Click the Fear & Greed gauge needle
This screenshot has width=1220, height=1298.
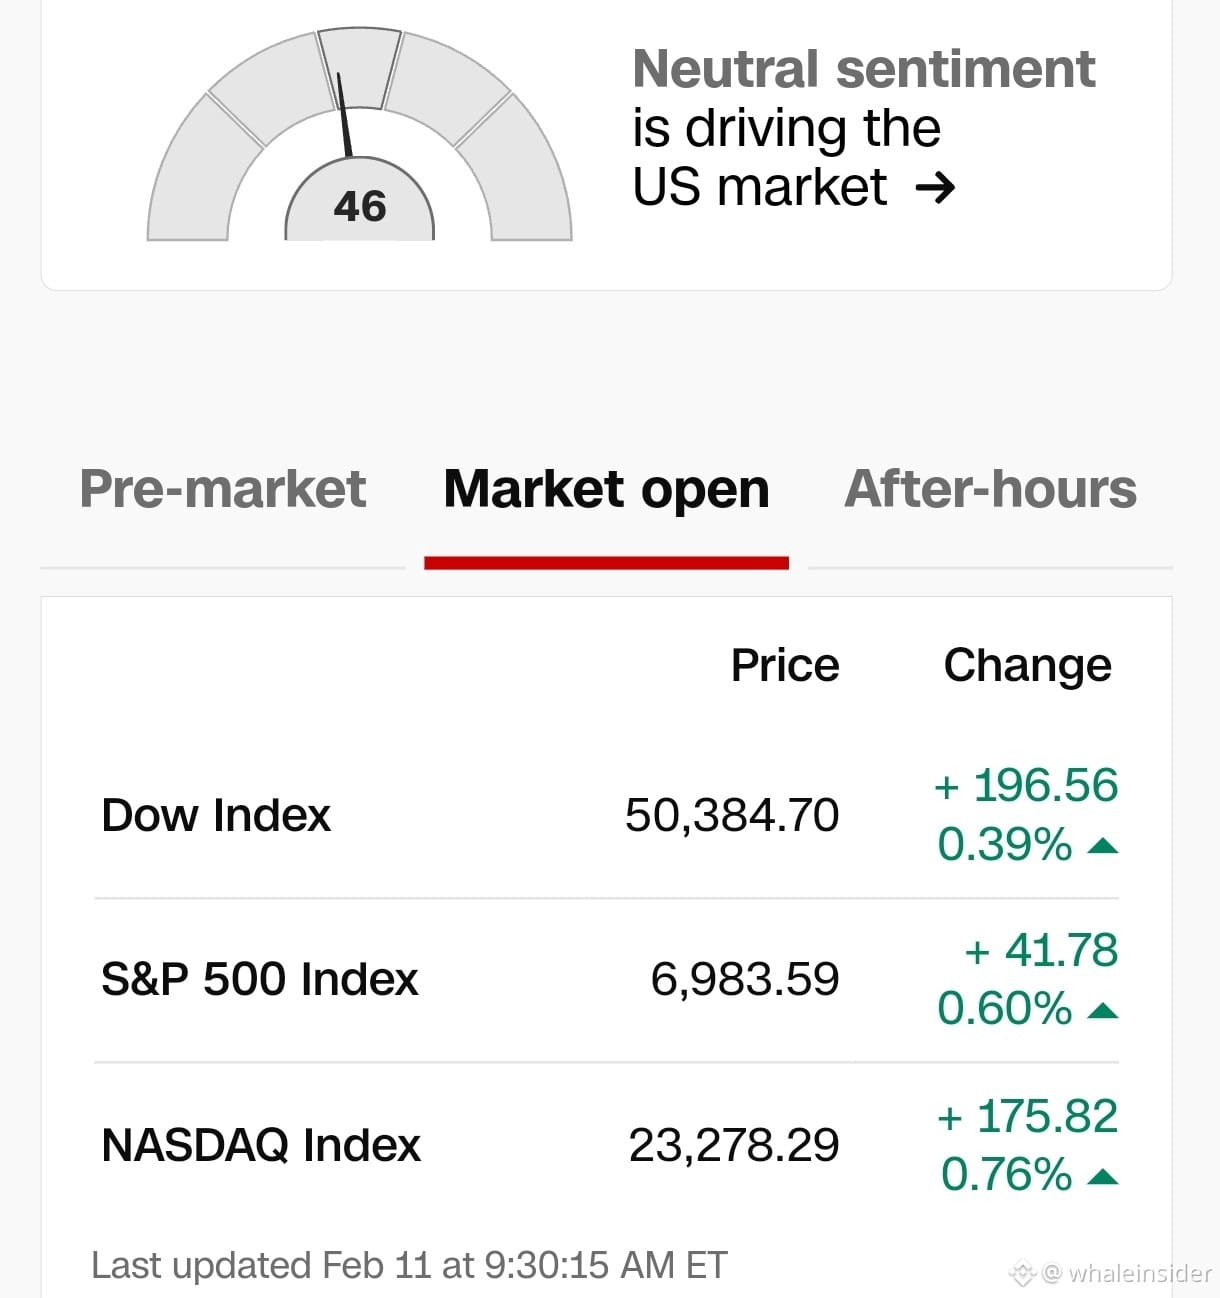[345, 115]
